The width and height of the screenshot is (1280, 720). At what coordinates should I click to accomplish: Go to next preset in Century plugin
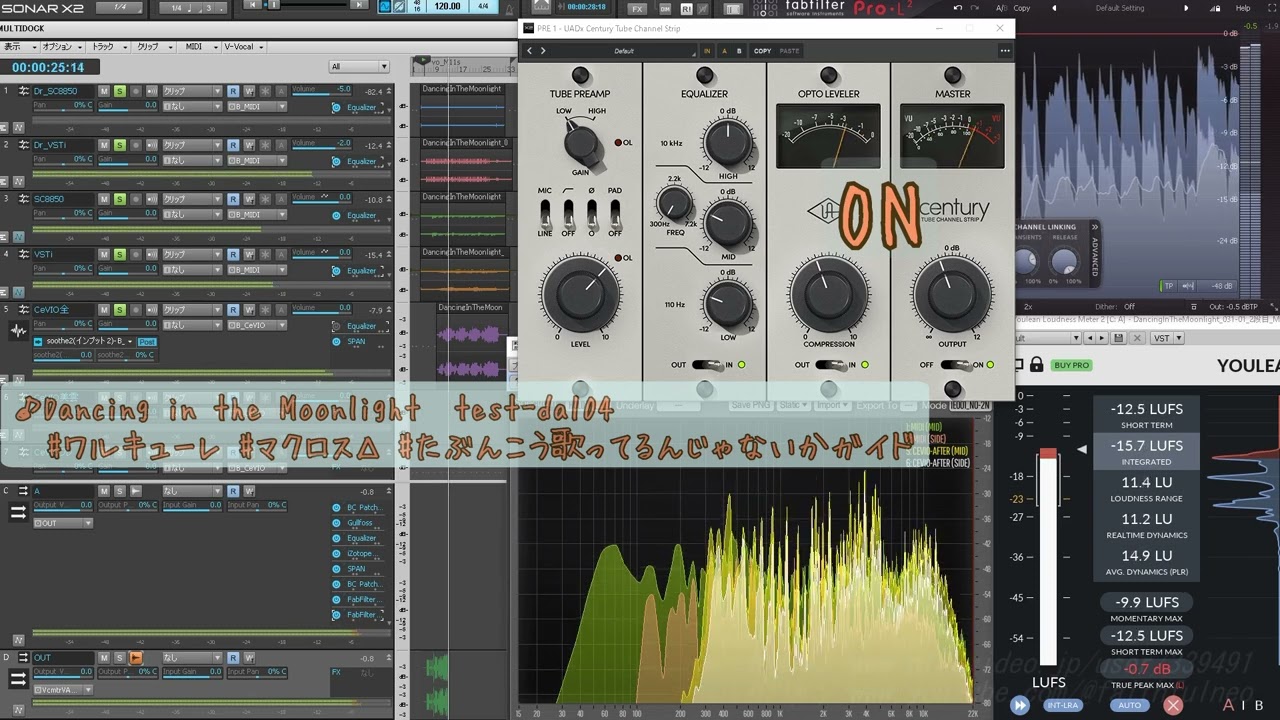pos(543,50)
